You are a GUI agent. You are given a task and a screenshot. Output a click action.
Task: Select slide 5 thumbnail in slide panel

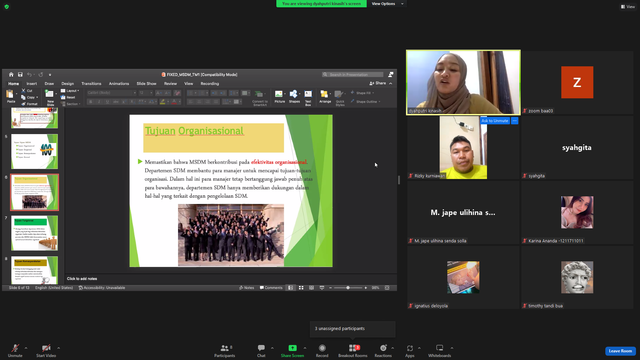tap(34, 151)
